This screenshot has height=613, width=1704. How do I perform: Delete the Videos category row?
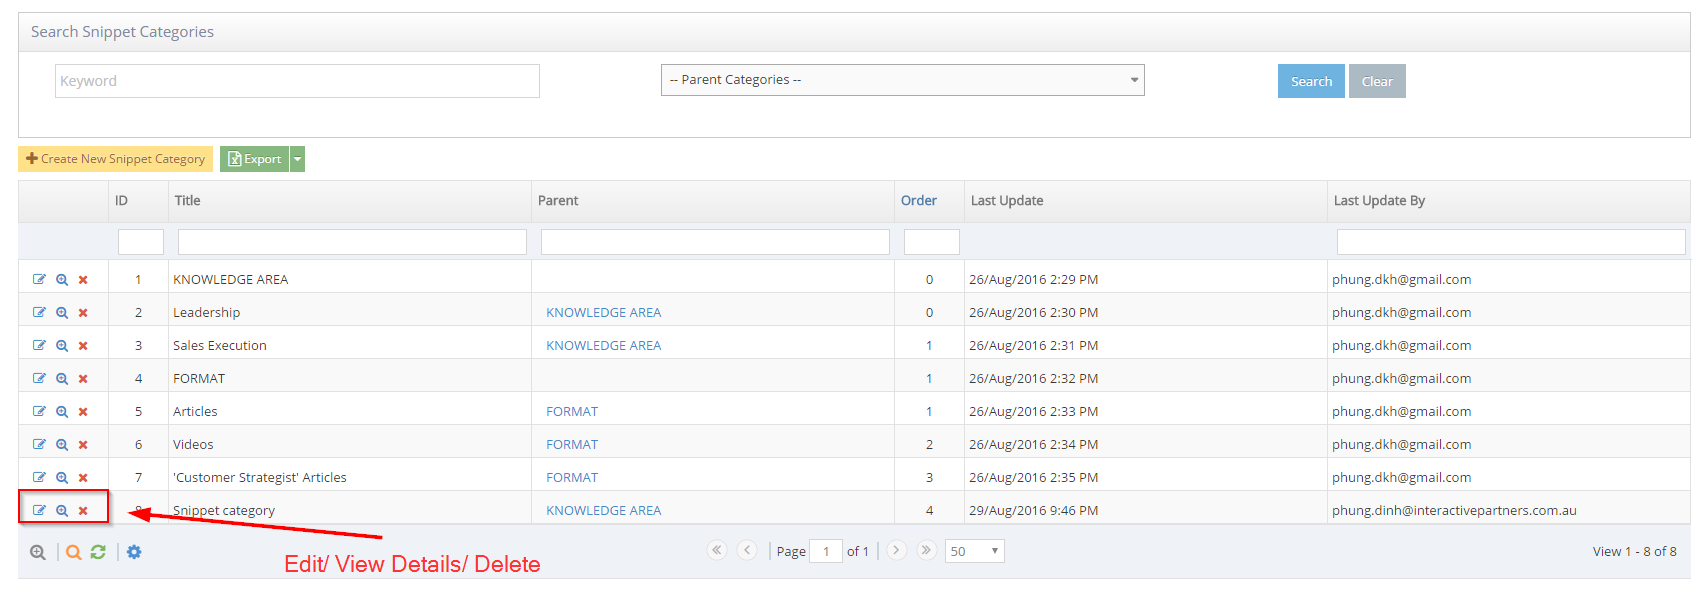[83, 445]
